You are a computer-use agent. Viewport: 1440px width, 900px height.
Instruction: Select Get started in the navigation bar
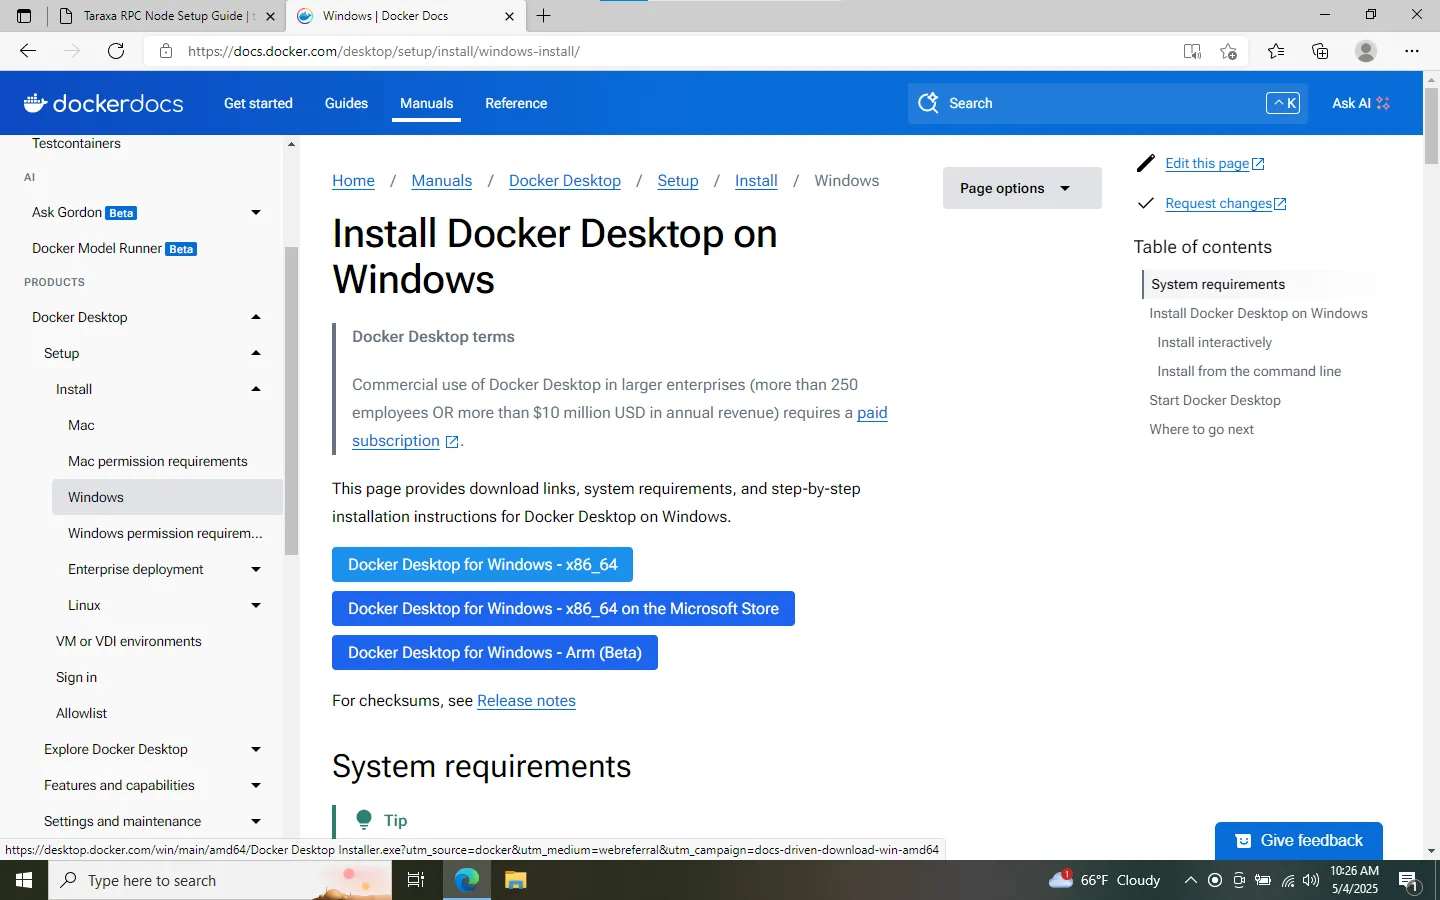(257, 103)
